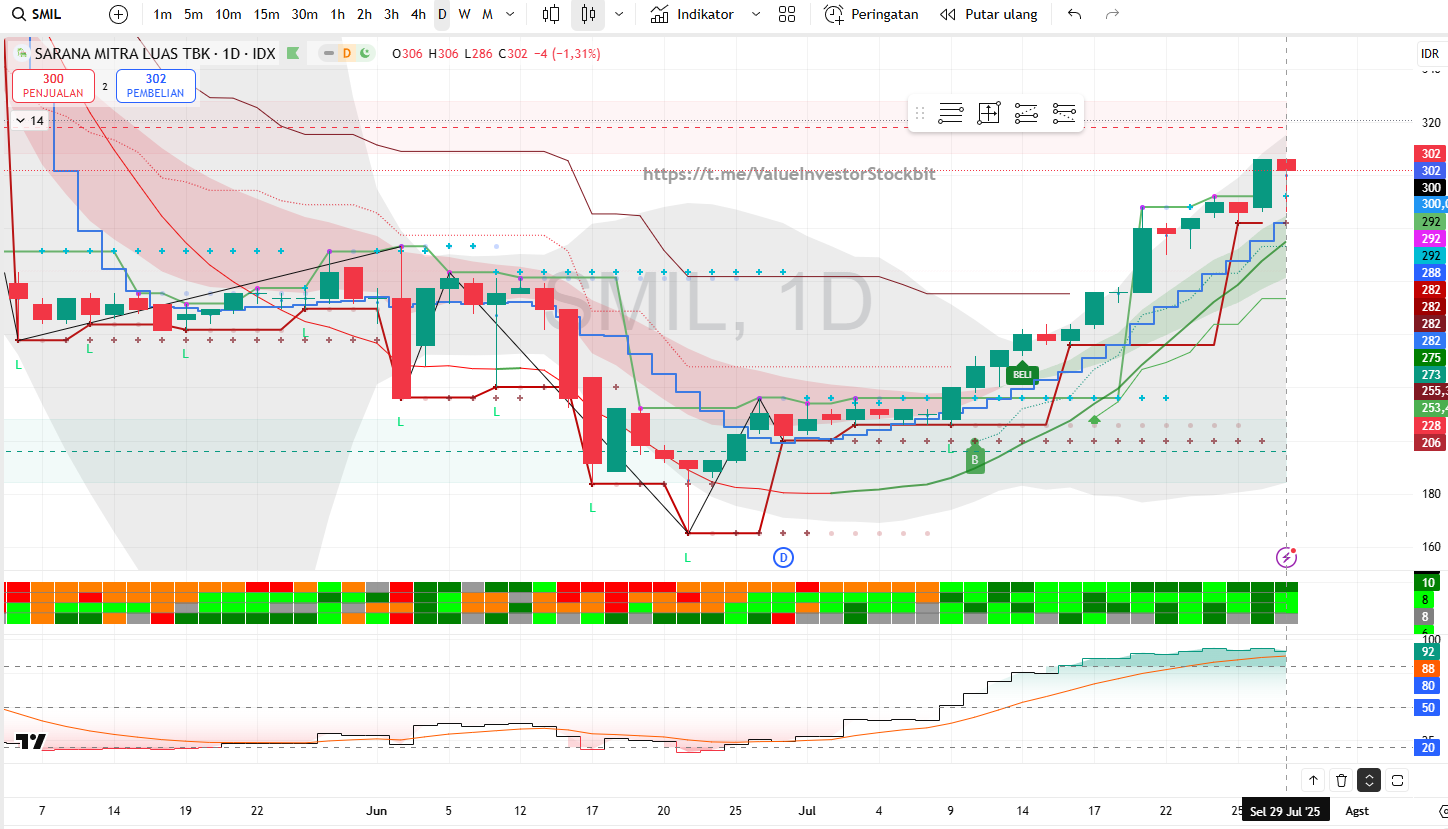
Task: Select the 15m interval
Action: pyautogui.click(x=266, y=14)
